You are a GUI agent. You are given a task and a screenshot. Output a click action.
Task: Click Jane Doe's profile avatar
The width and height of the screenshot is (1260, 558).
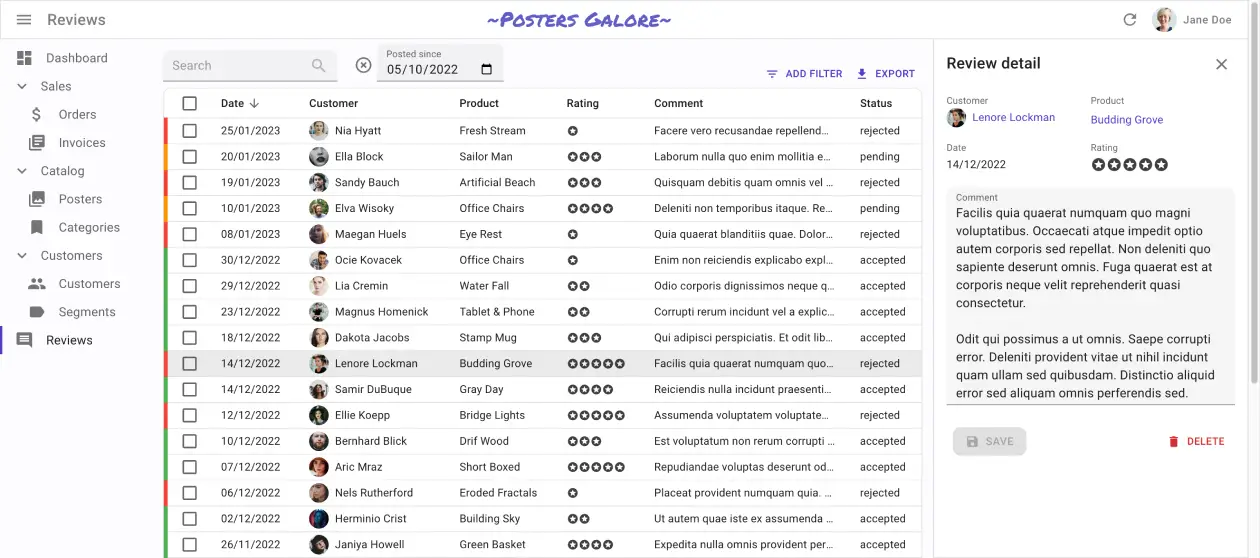(1164, 20)
